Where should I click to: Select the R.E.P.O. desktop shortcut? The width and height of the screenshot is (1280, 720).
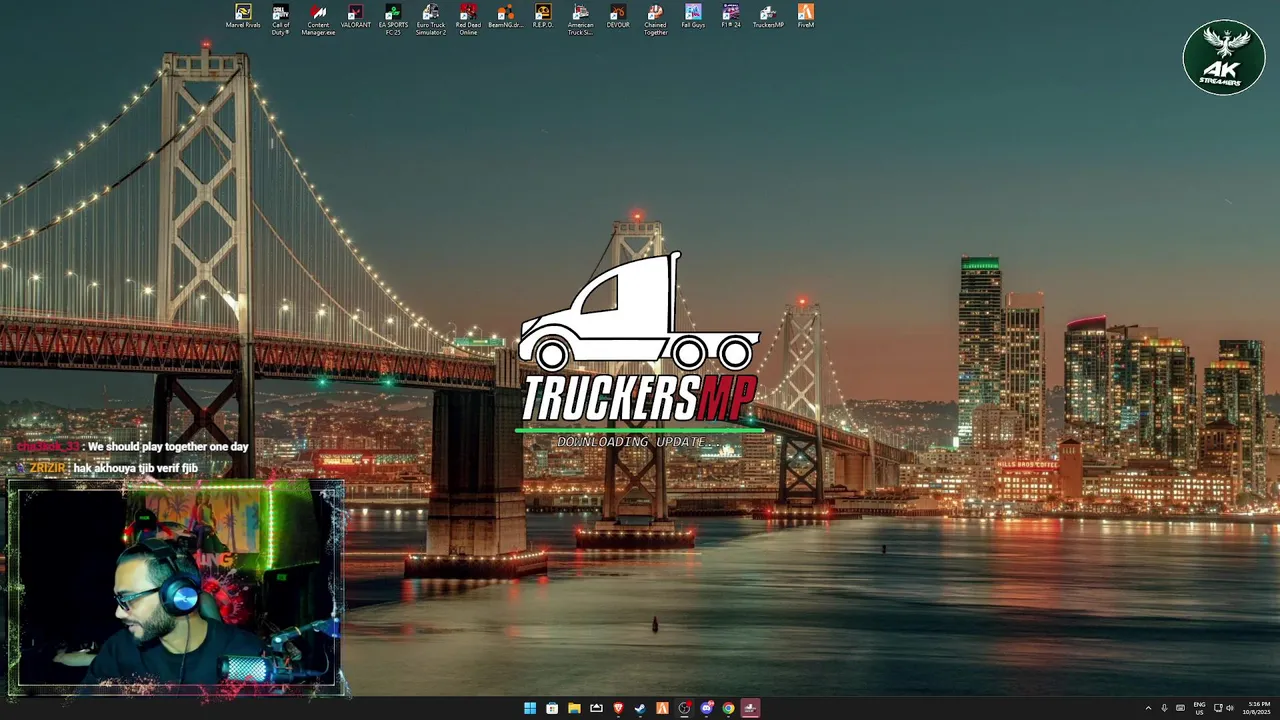[543, 17]
